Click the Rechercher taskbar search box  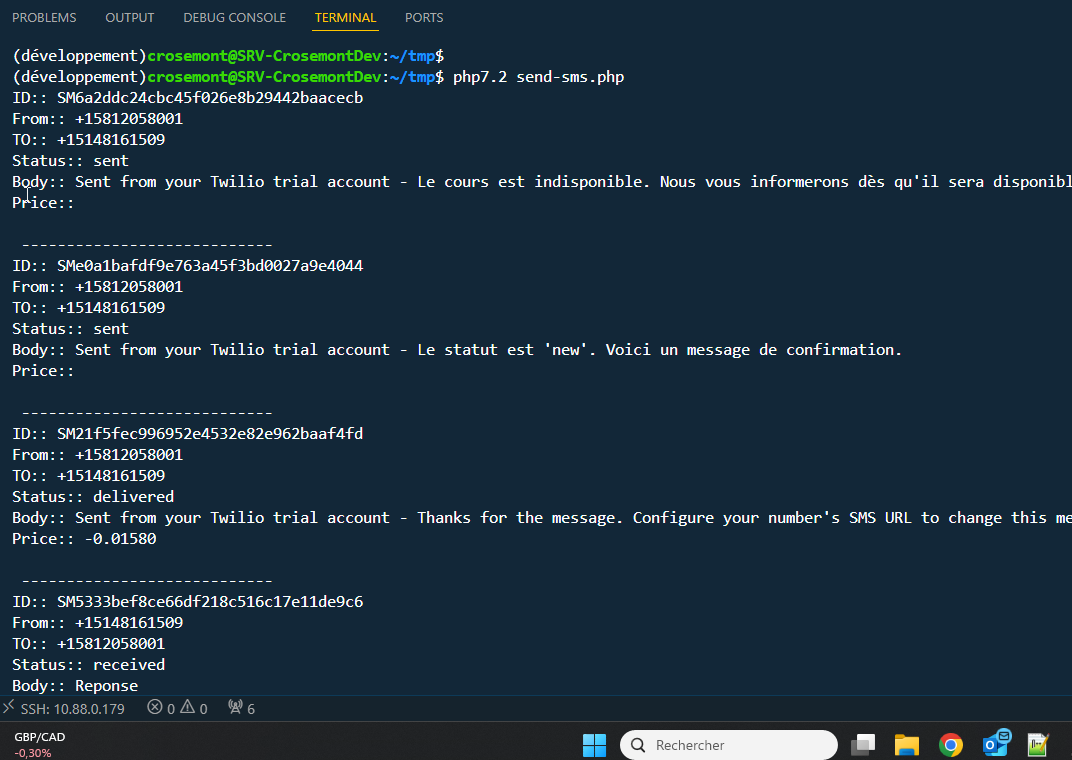[x=728, y=745]
